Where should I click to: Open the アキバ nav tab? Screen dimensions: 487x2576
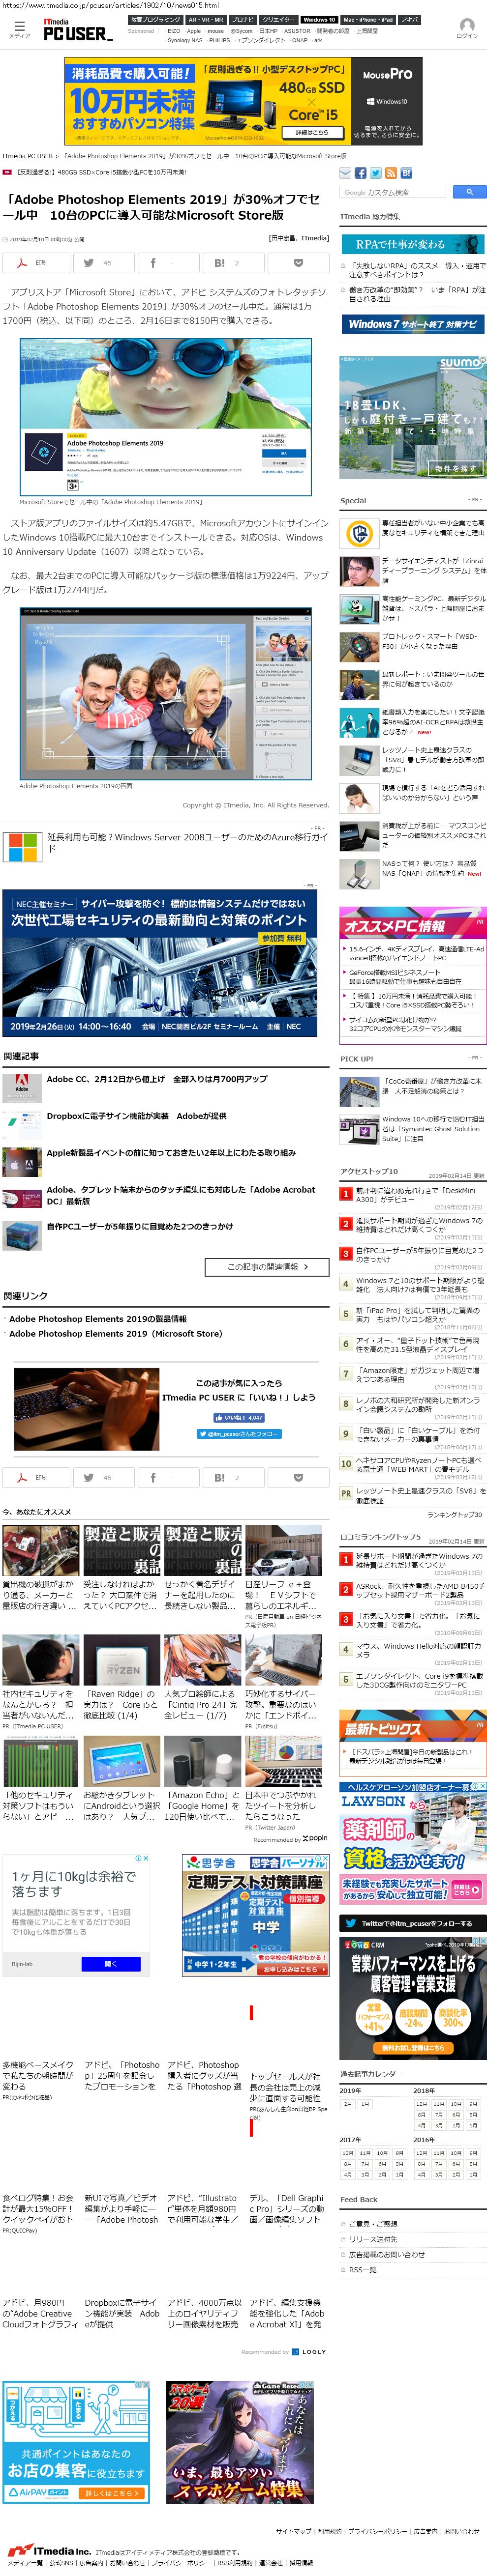410,19
